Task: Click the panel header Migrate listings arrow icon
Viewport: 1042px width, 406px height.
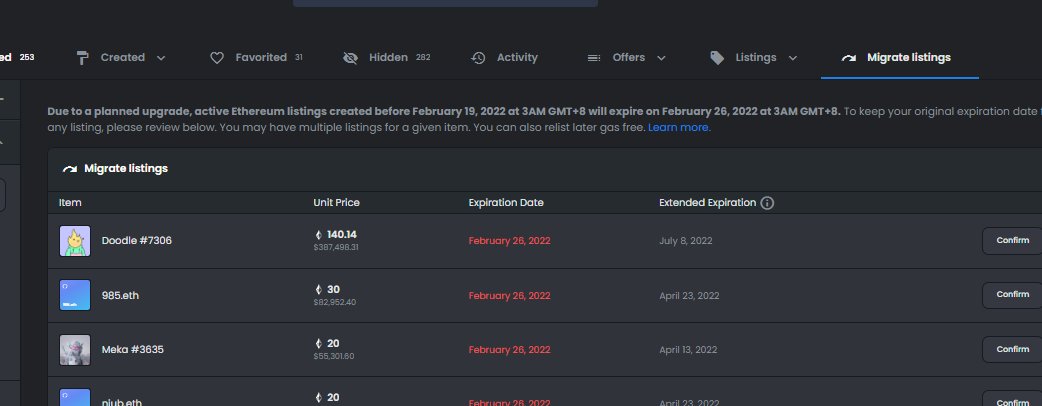Action: click(70, 169)
